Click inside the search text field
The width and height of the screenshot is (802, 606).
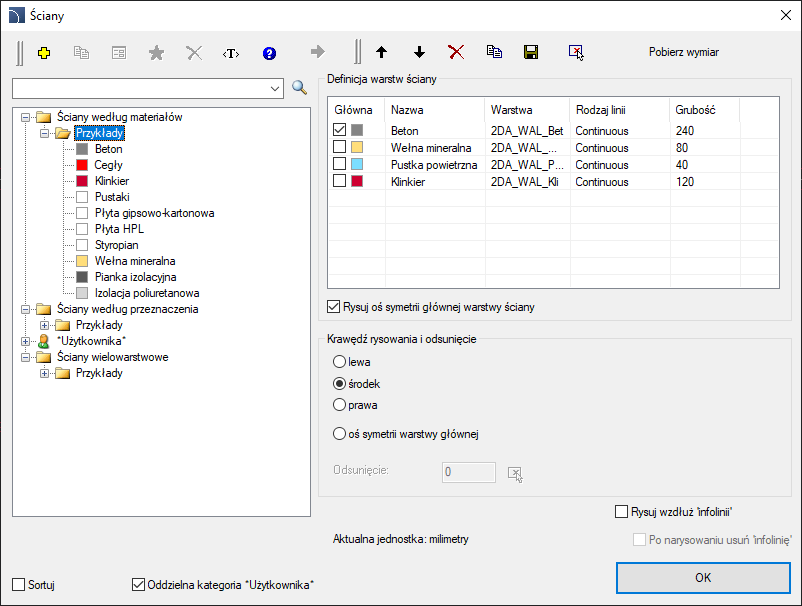pos(140,88)
